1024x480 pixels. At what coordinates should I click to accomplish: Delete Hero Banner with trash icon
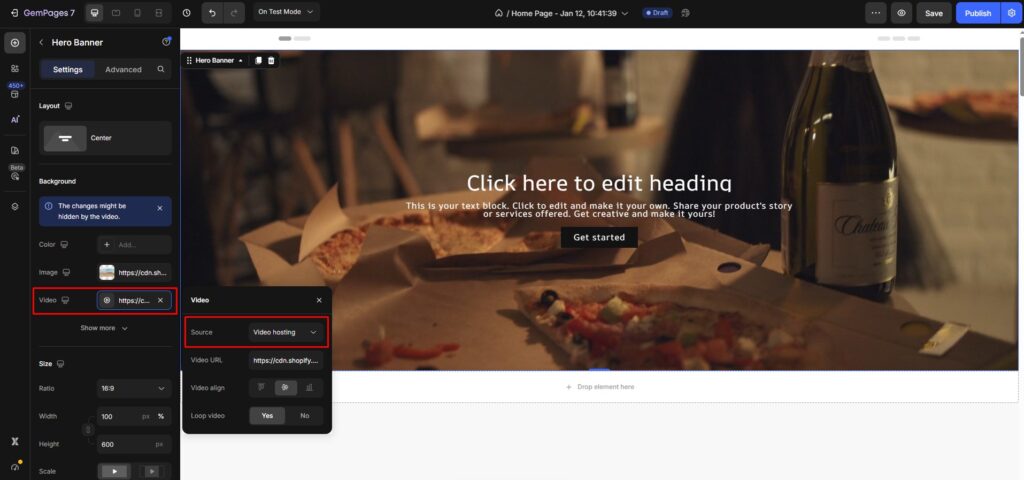pos(271,60)
